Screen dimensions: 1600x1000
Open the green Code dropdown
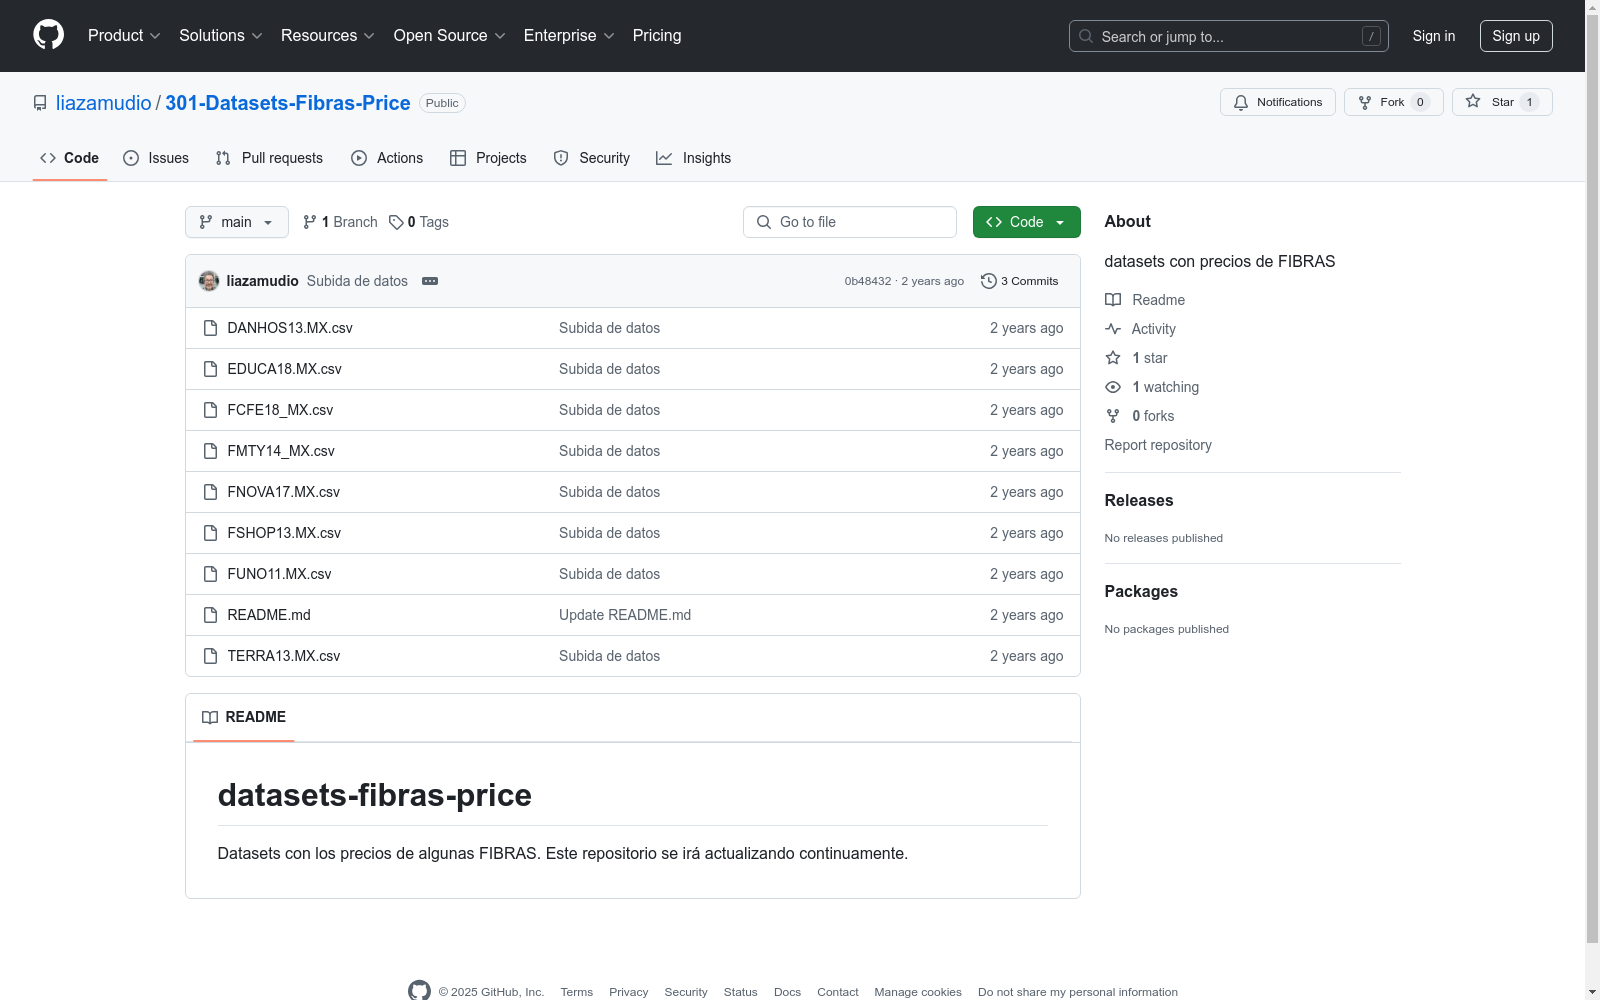pyautogui.click(x=1027, y=222)
